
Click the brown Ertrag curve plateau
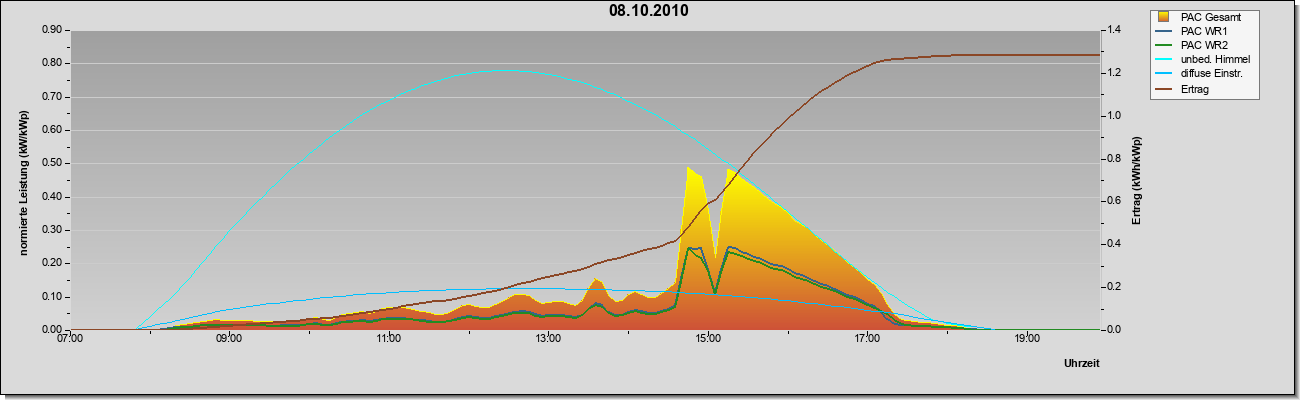pyautogui.click(x=1000, y=55)
